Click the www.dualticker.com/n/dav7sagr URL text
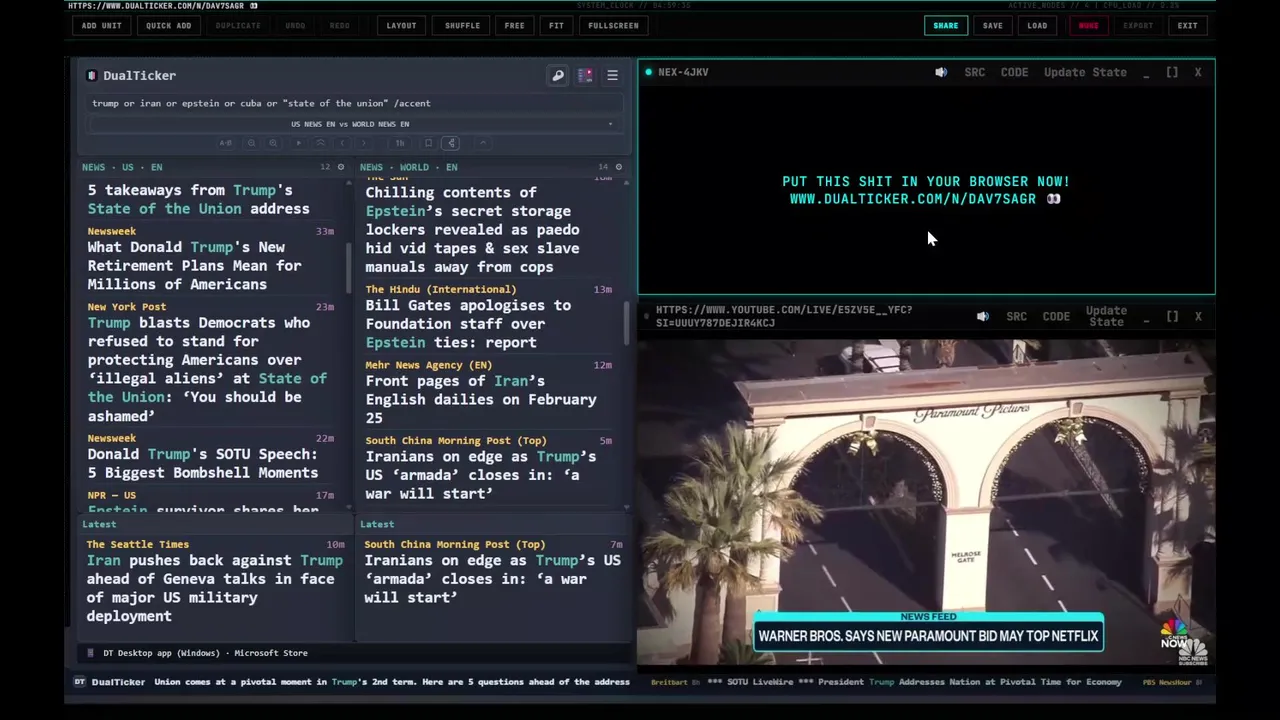The image size is (1280, 720). [913, 199]
